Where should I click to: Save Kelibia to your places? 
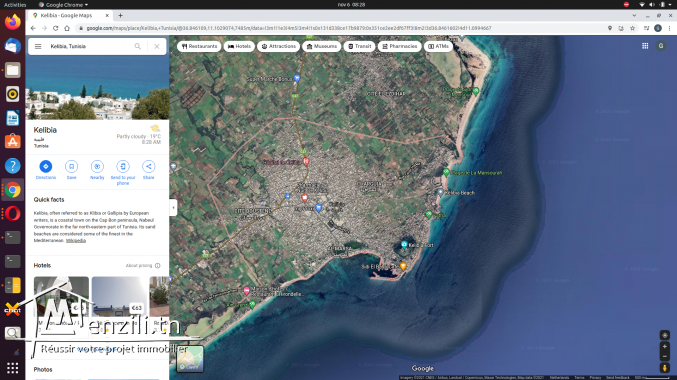tap(71, 170)
